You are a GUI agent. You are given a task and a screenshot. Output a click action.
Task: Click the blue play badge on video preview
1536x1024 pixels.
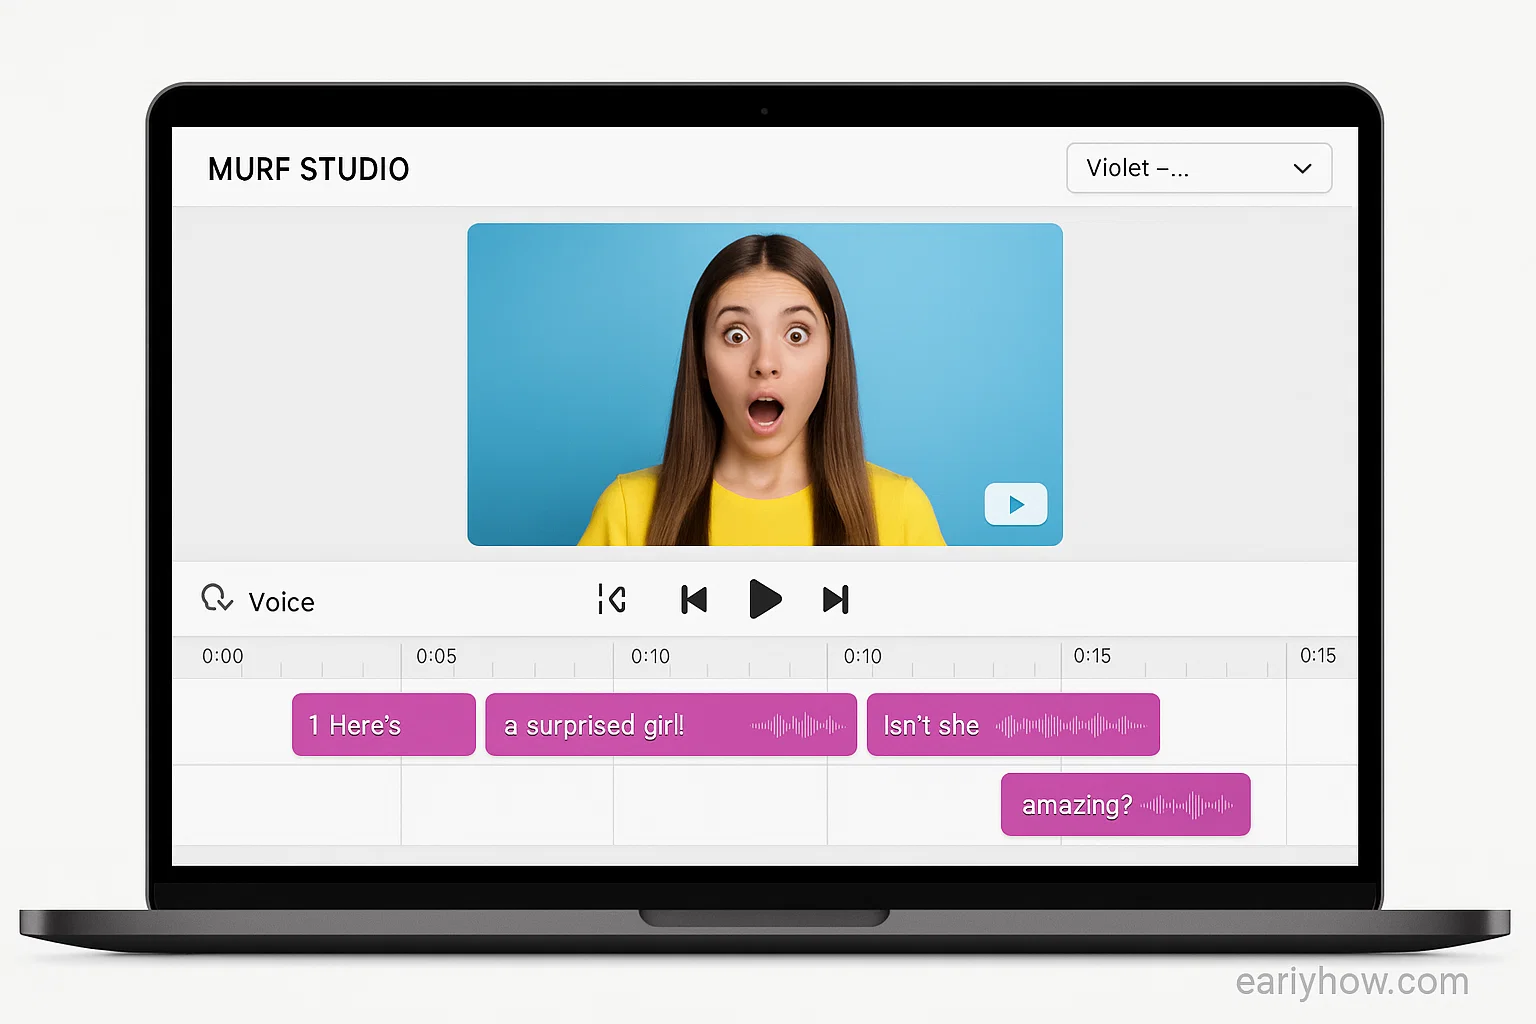[x=1015, y=505]
